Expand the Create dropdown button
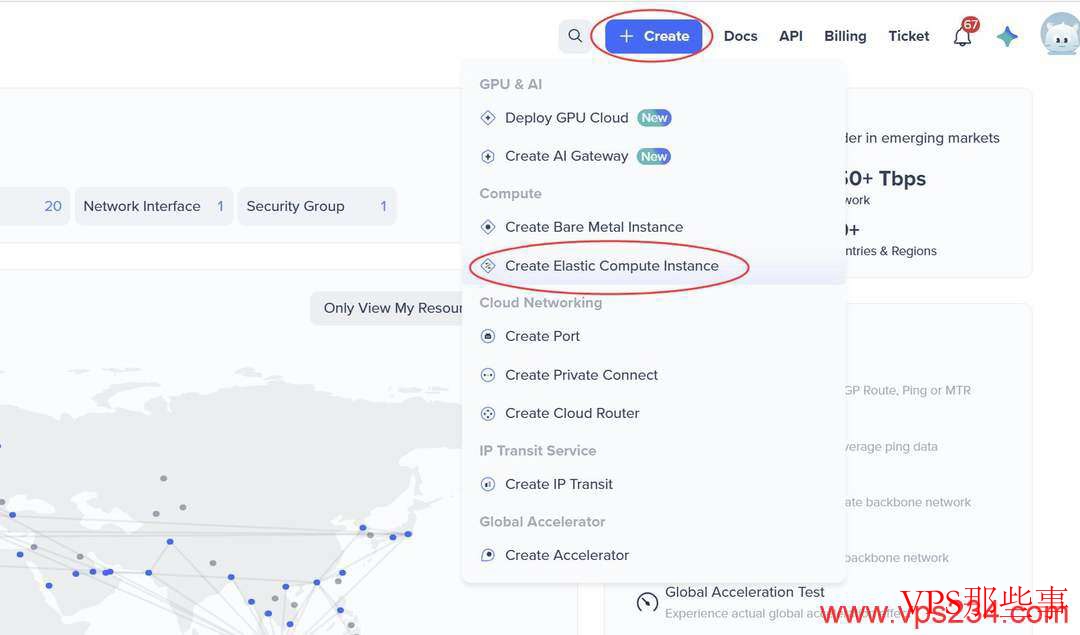 tap(654, 36)
